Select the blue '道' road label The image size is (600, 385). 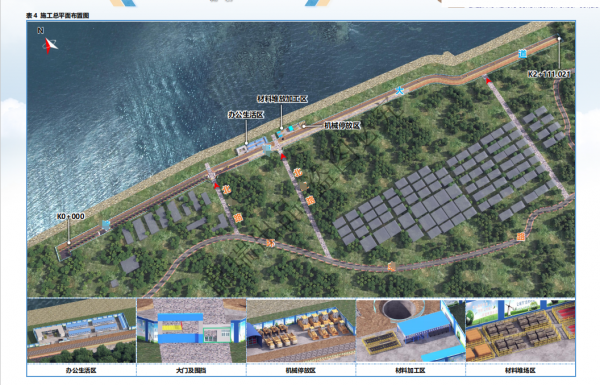pos(522,54)
